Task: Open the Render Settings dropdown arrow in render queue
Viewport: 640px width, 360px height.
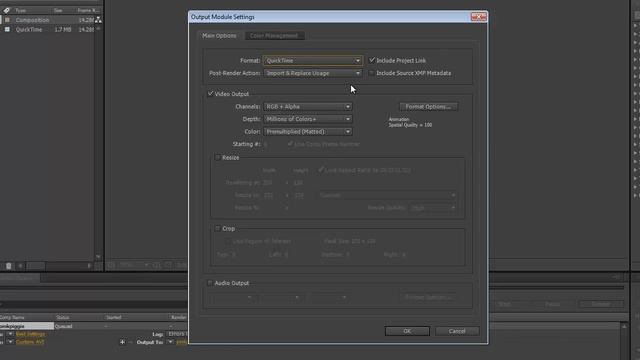Action: coord(10,334)
